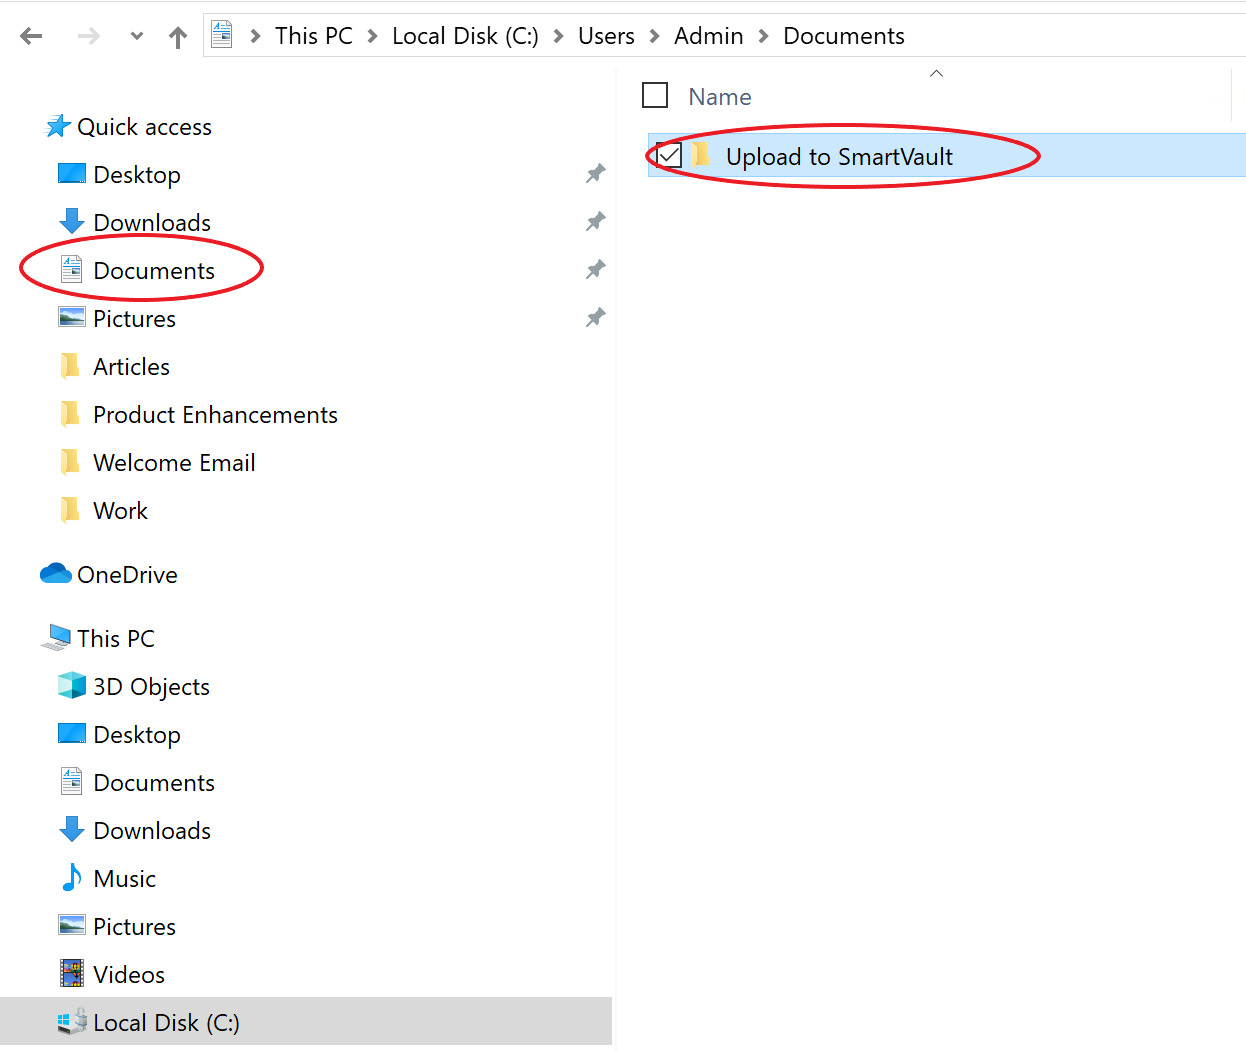Click the Desktop icon under This PC
The image size is (1246, 1051).
72,734
